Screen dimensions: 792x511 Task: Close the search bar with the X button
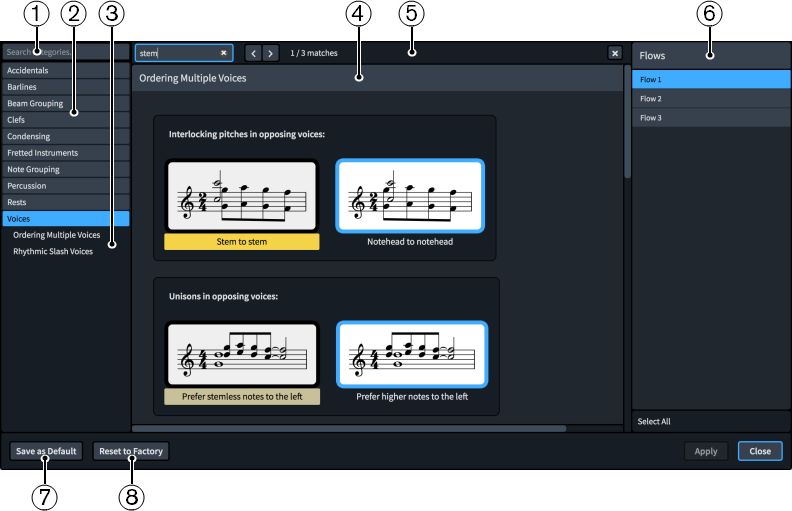click(x=615, y=53)
